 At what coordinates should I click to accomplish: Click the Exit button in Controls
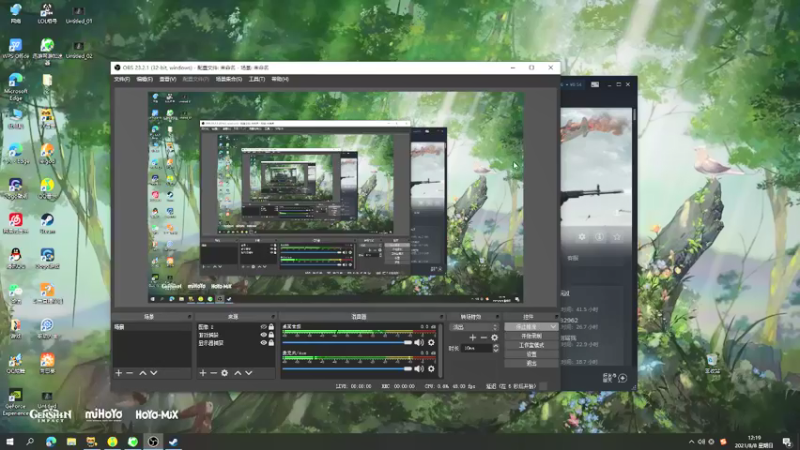[531, 363]
